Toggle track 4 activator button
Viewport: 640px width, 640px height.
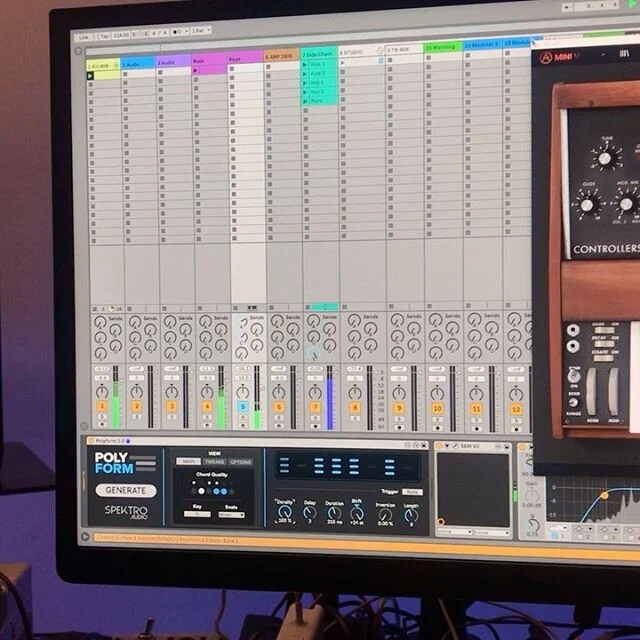(x=207, y=407)
